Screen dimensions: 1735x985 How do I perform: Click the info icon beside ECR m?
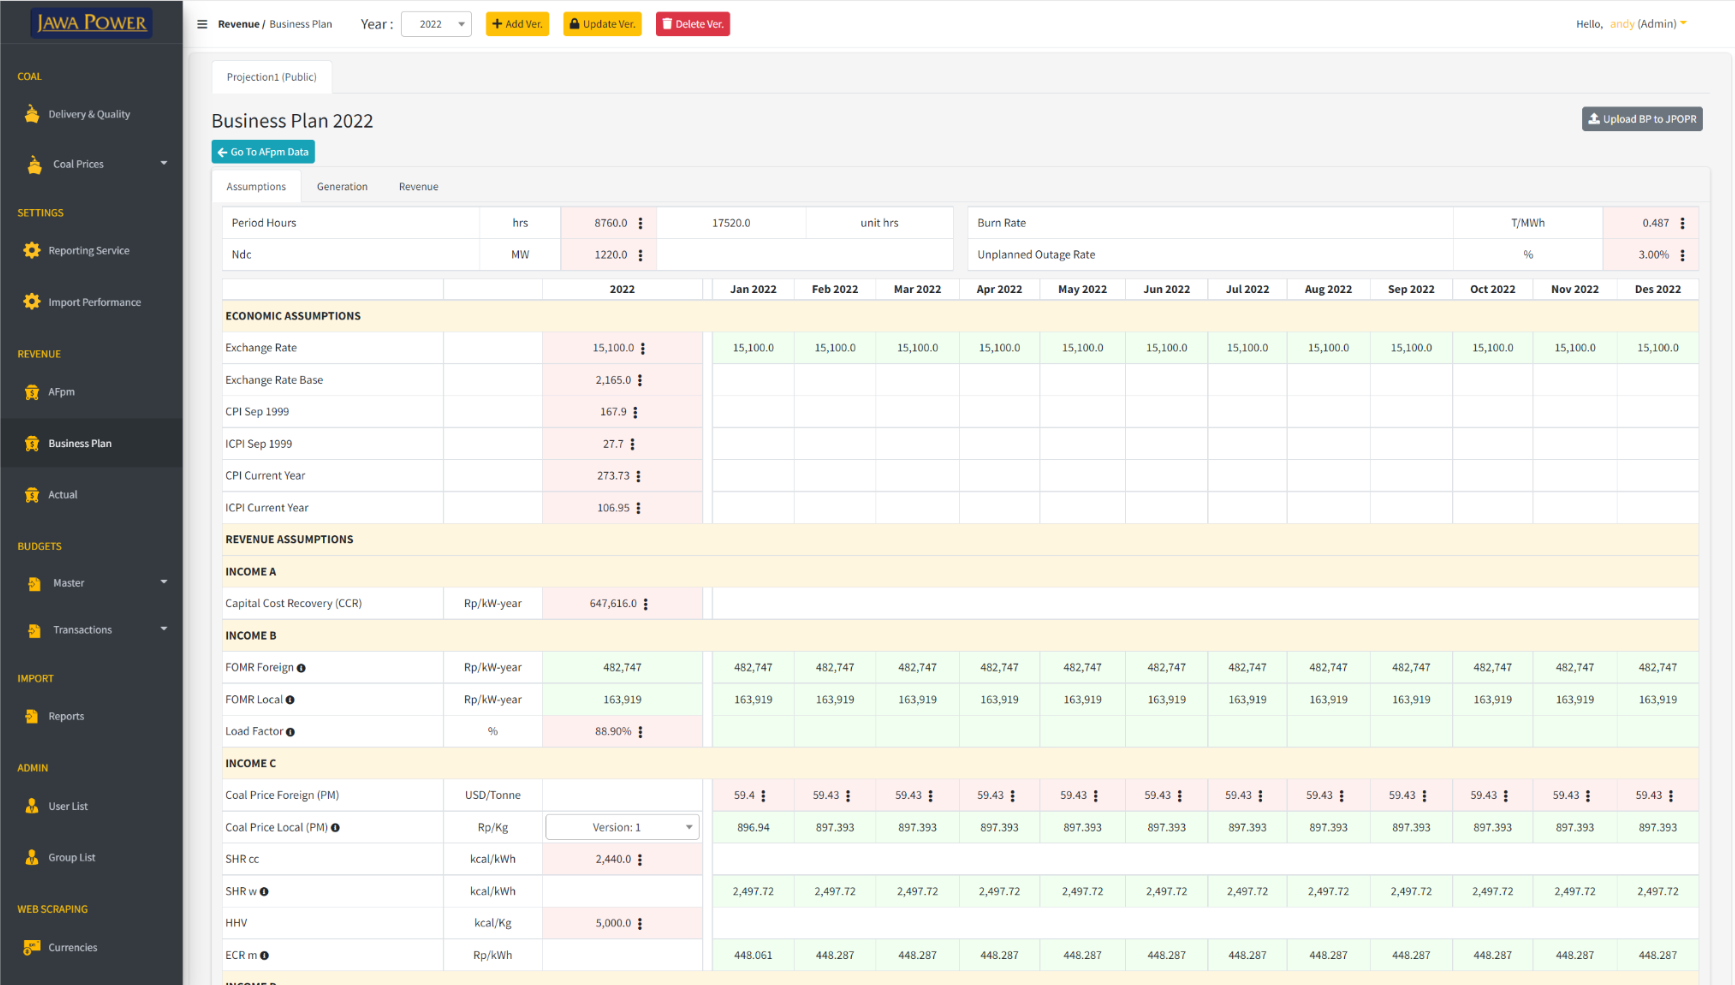click(x=264, y=955)
